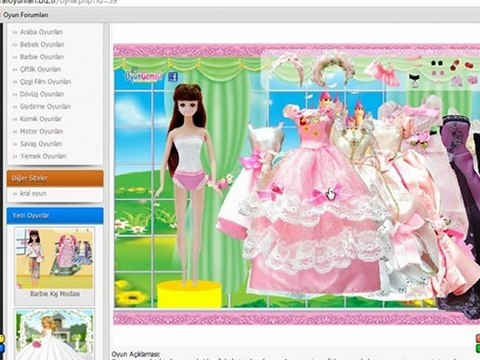This screenshot has width=480, height=360.
Task: Open the Komik Oyunlar category
Action: click(x=41, y=119)
